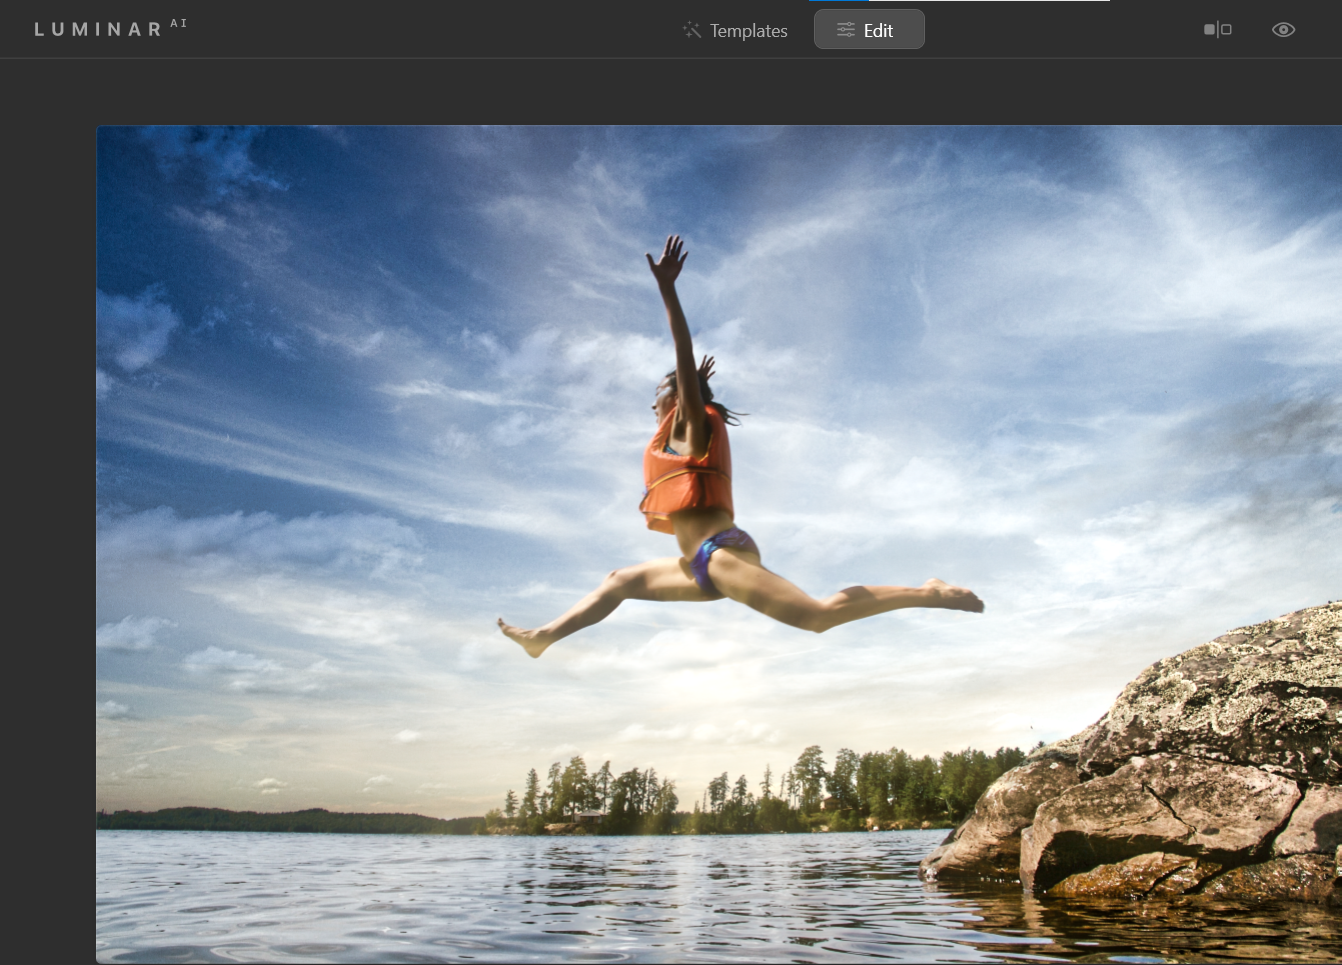The width and height of the screenshot is (1342, 965).
Task: Click the loading progress bar at top
Action: (x=960, y=1)
